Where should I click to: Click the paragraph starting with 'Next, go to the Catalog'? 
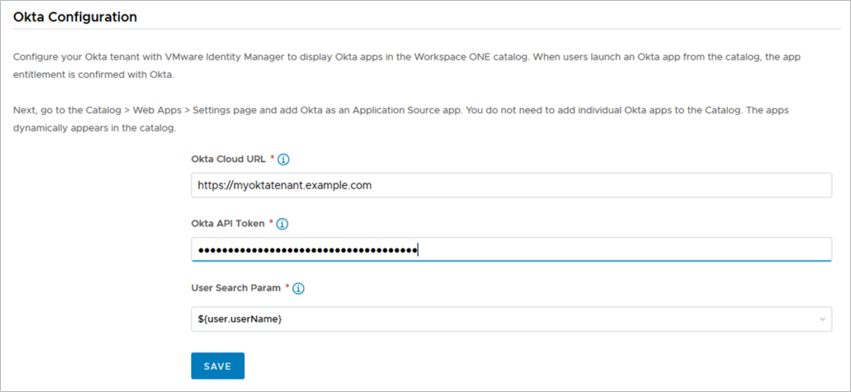click(401, 119)
